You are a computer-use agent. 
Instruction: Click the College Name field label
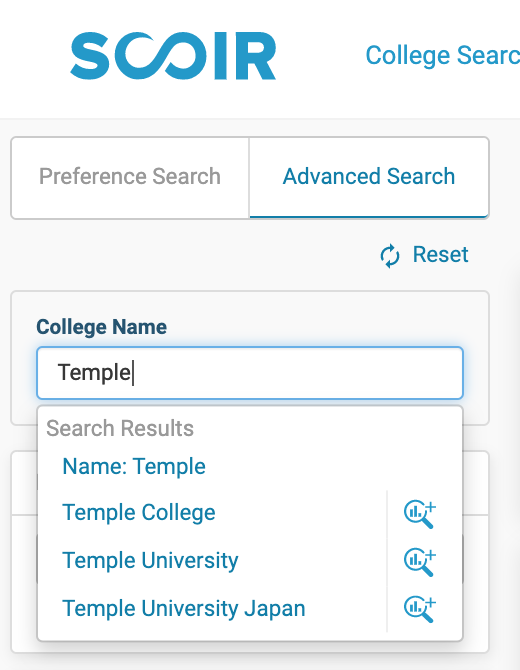coord(102,327)
